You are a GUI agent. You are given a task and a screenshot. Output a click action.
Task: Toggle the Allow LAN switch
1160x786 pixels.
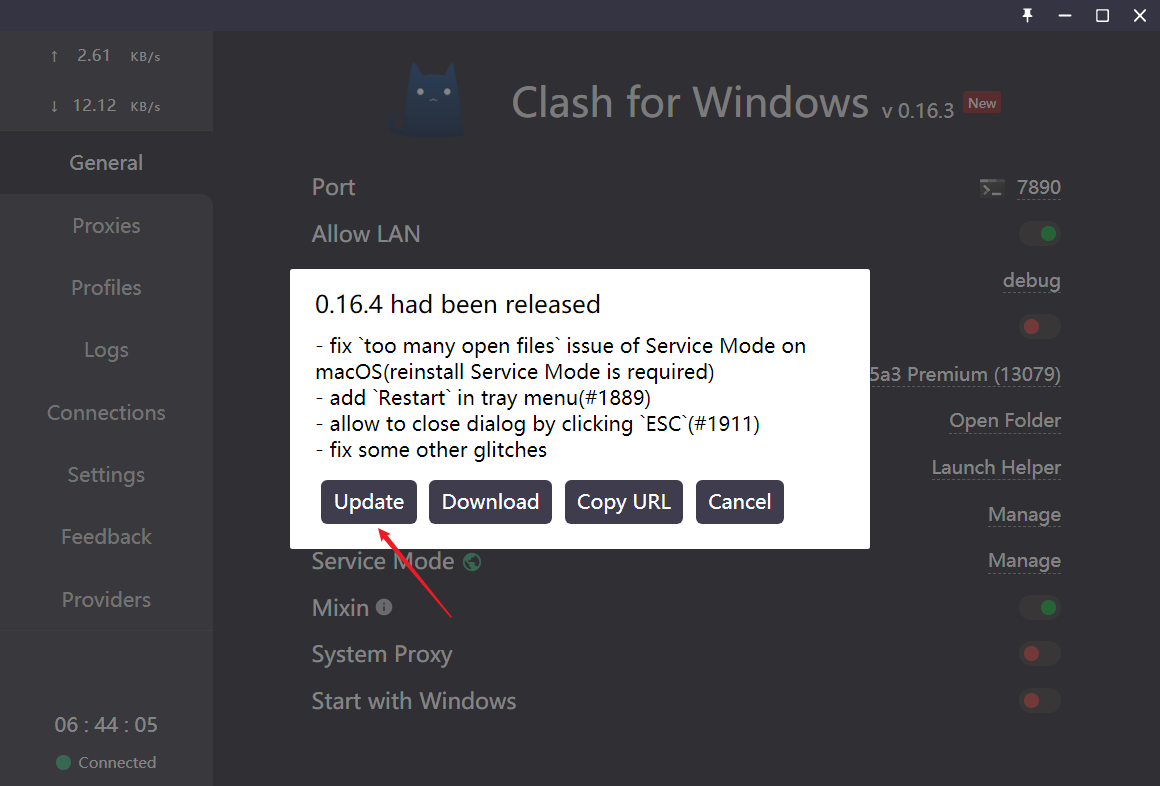coord(1040,234)
